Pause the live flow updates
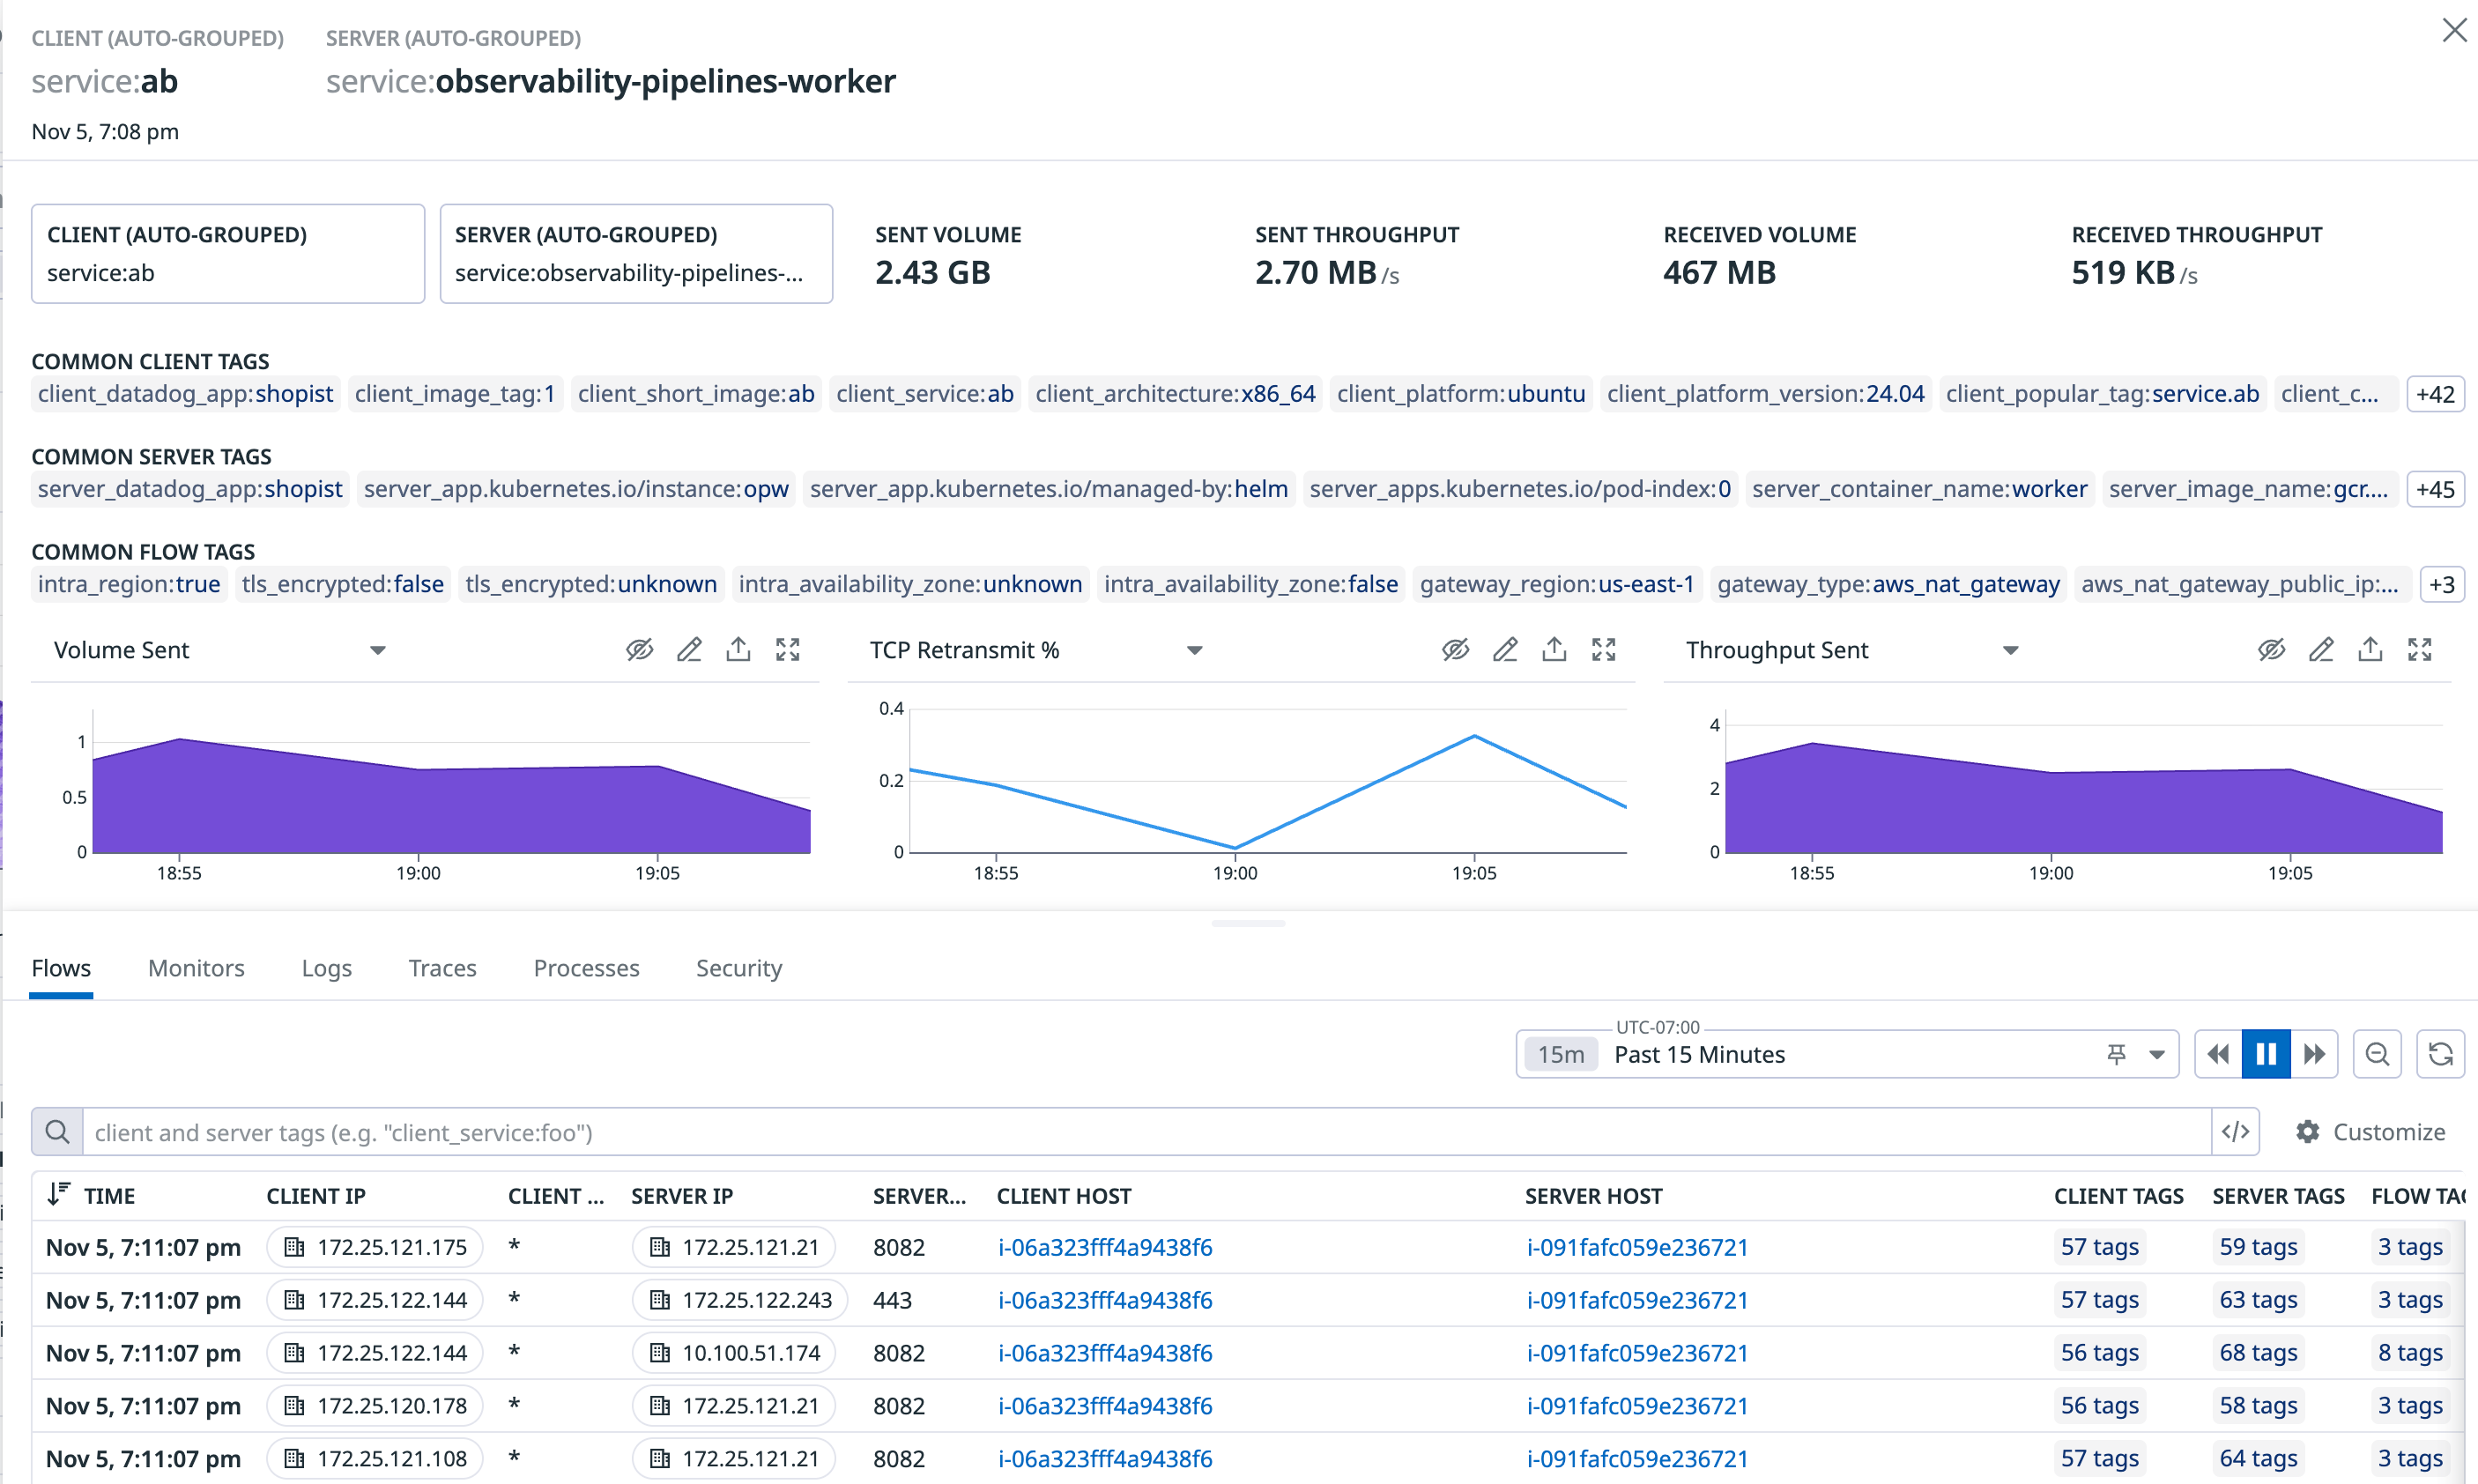 [2266, 1054]
